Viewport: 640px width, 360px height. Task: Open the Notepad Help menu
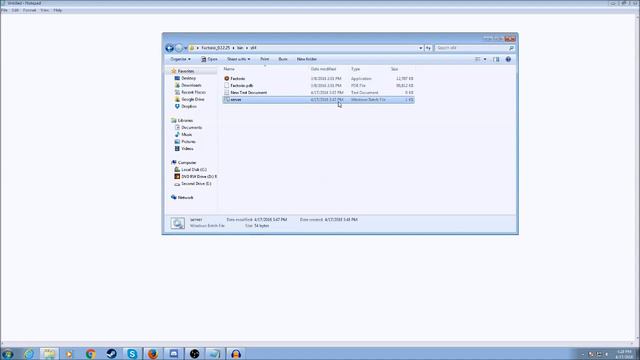[58, 10]
